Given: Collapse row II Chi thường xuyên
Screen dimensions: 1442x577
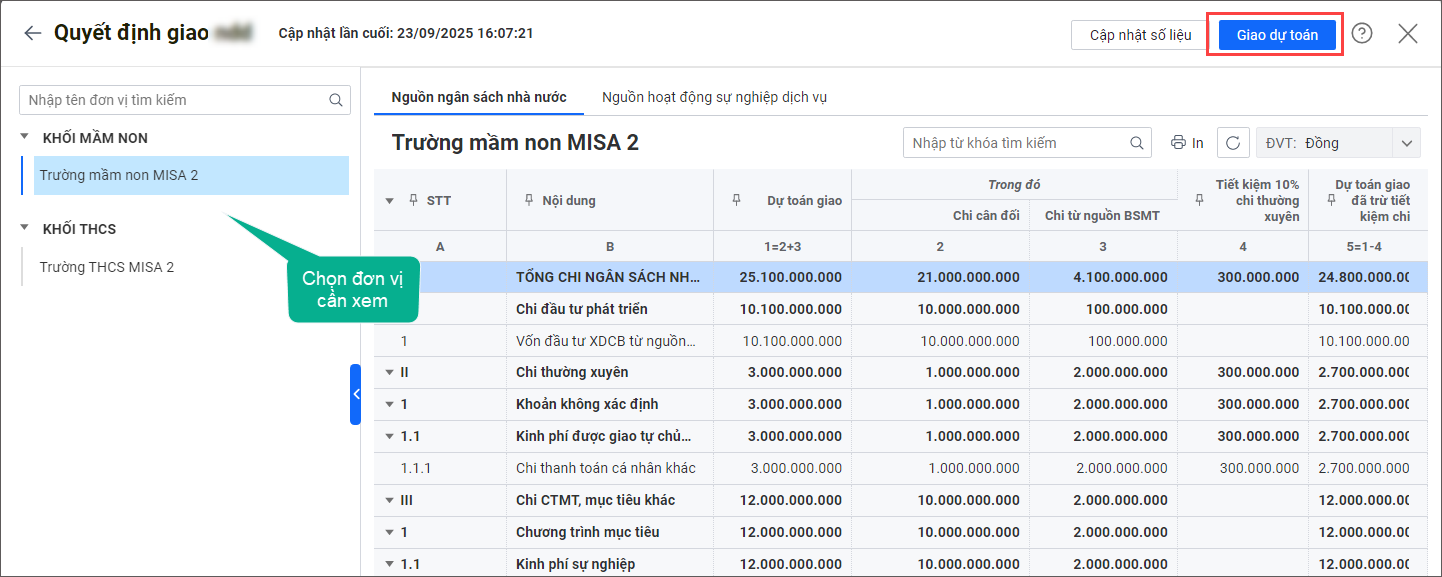Looking at the screenshot, I should (389, 372).
